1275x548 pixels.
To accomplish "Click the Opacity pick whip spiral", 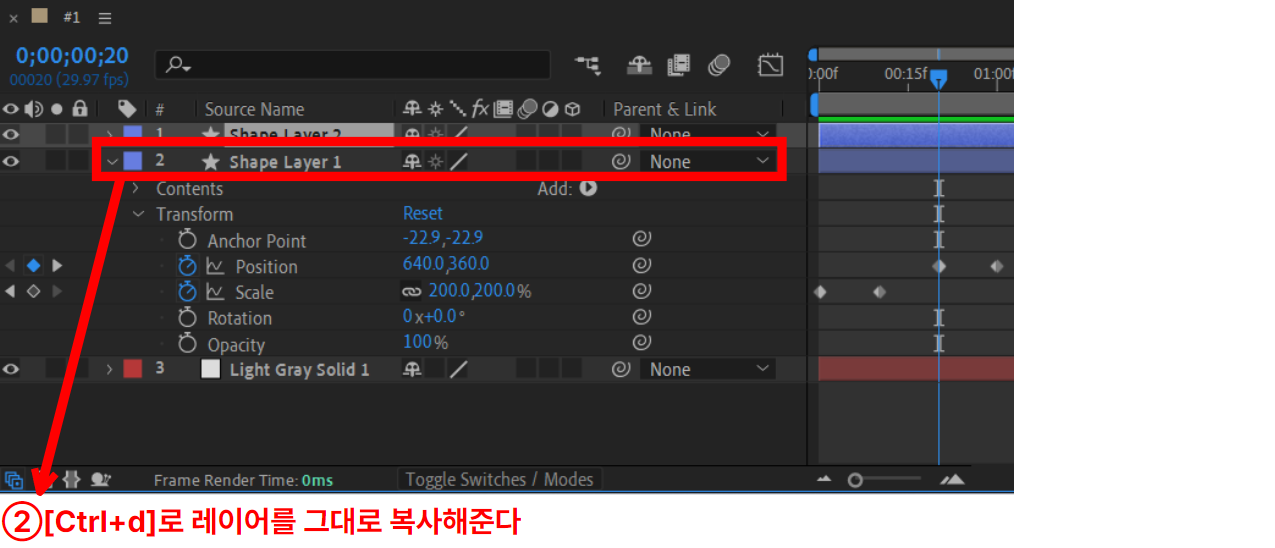I will click(642, 343).
